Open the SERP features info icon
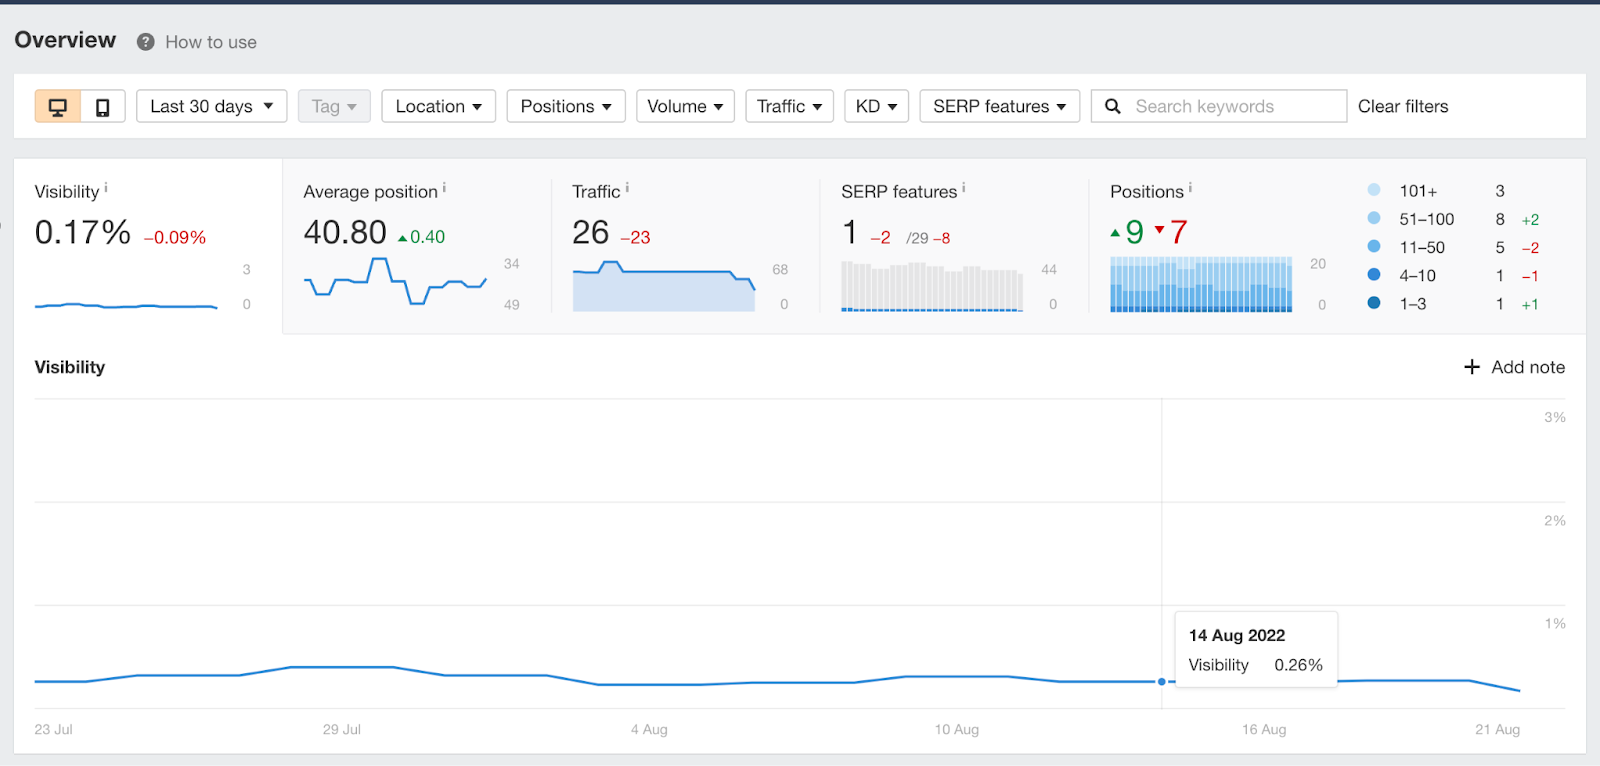 (x=964, y=187)
